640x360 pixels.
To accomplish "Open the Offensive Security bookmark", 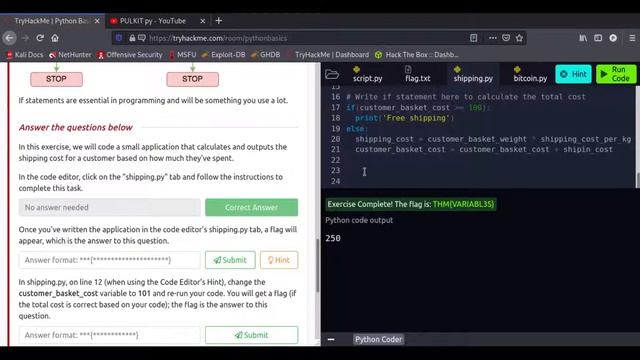I will click(130, 55).
